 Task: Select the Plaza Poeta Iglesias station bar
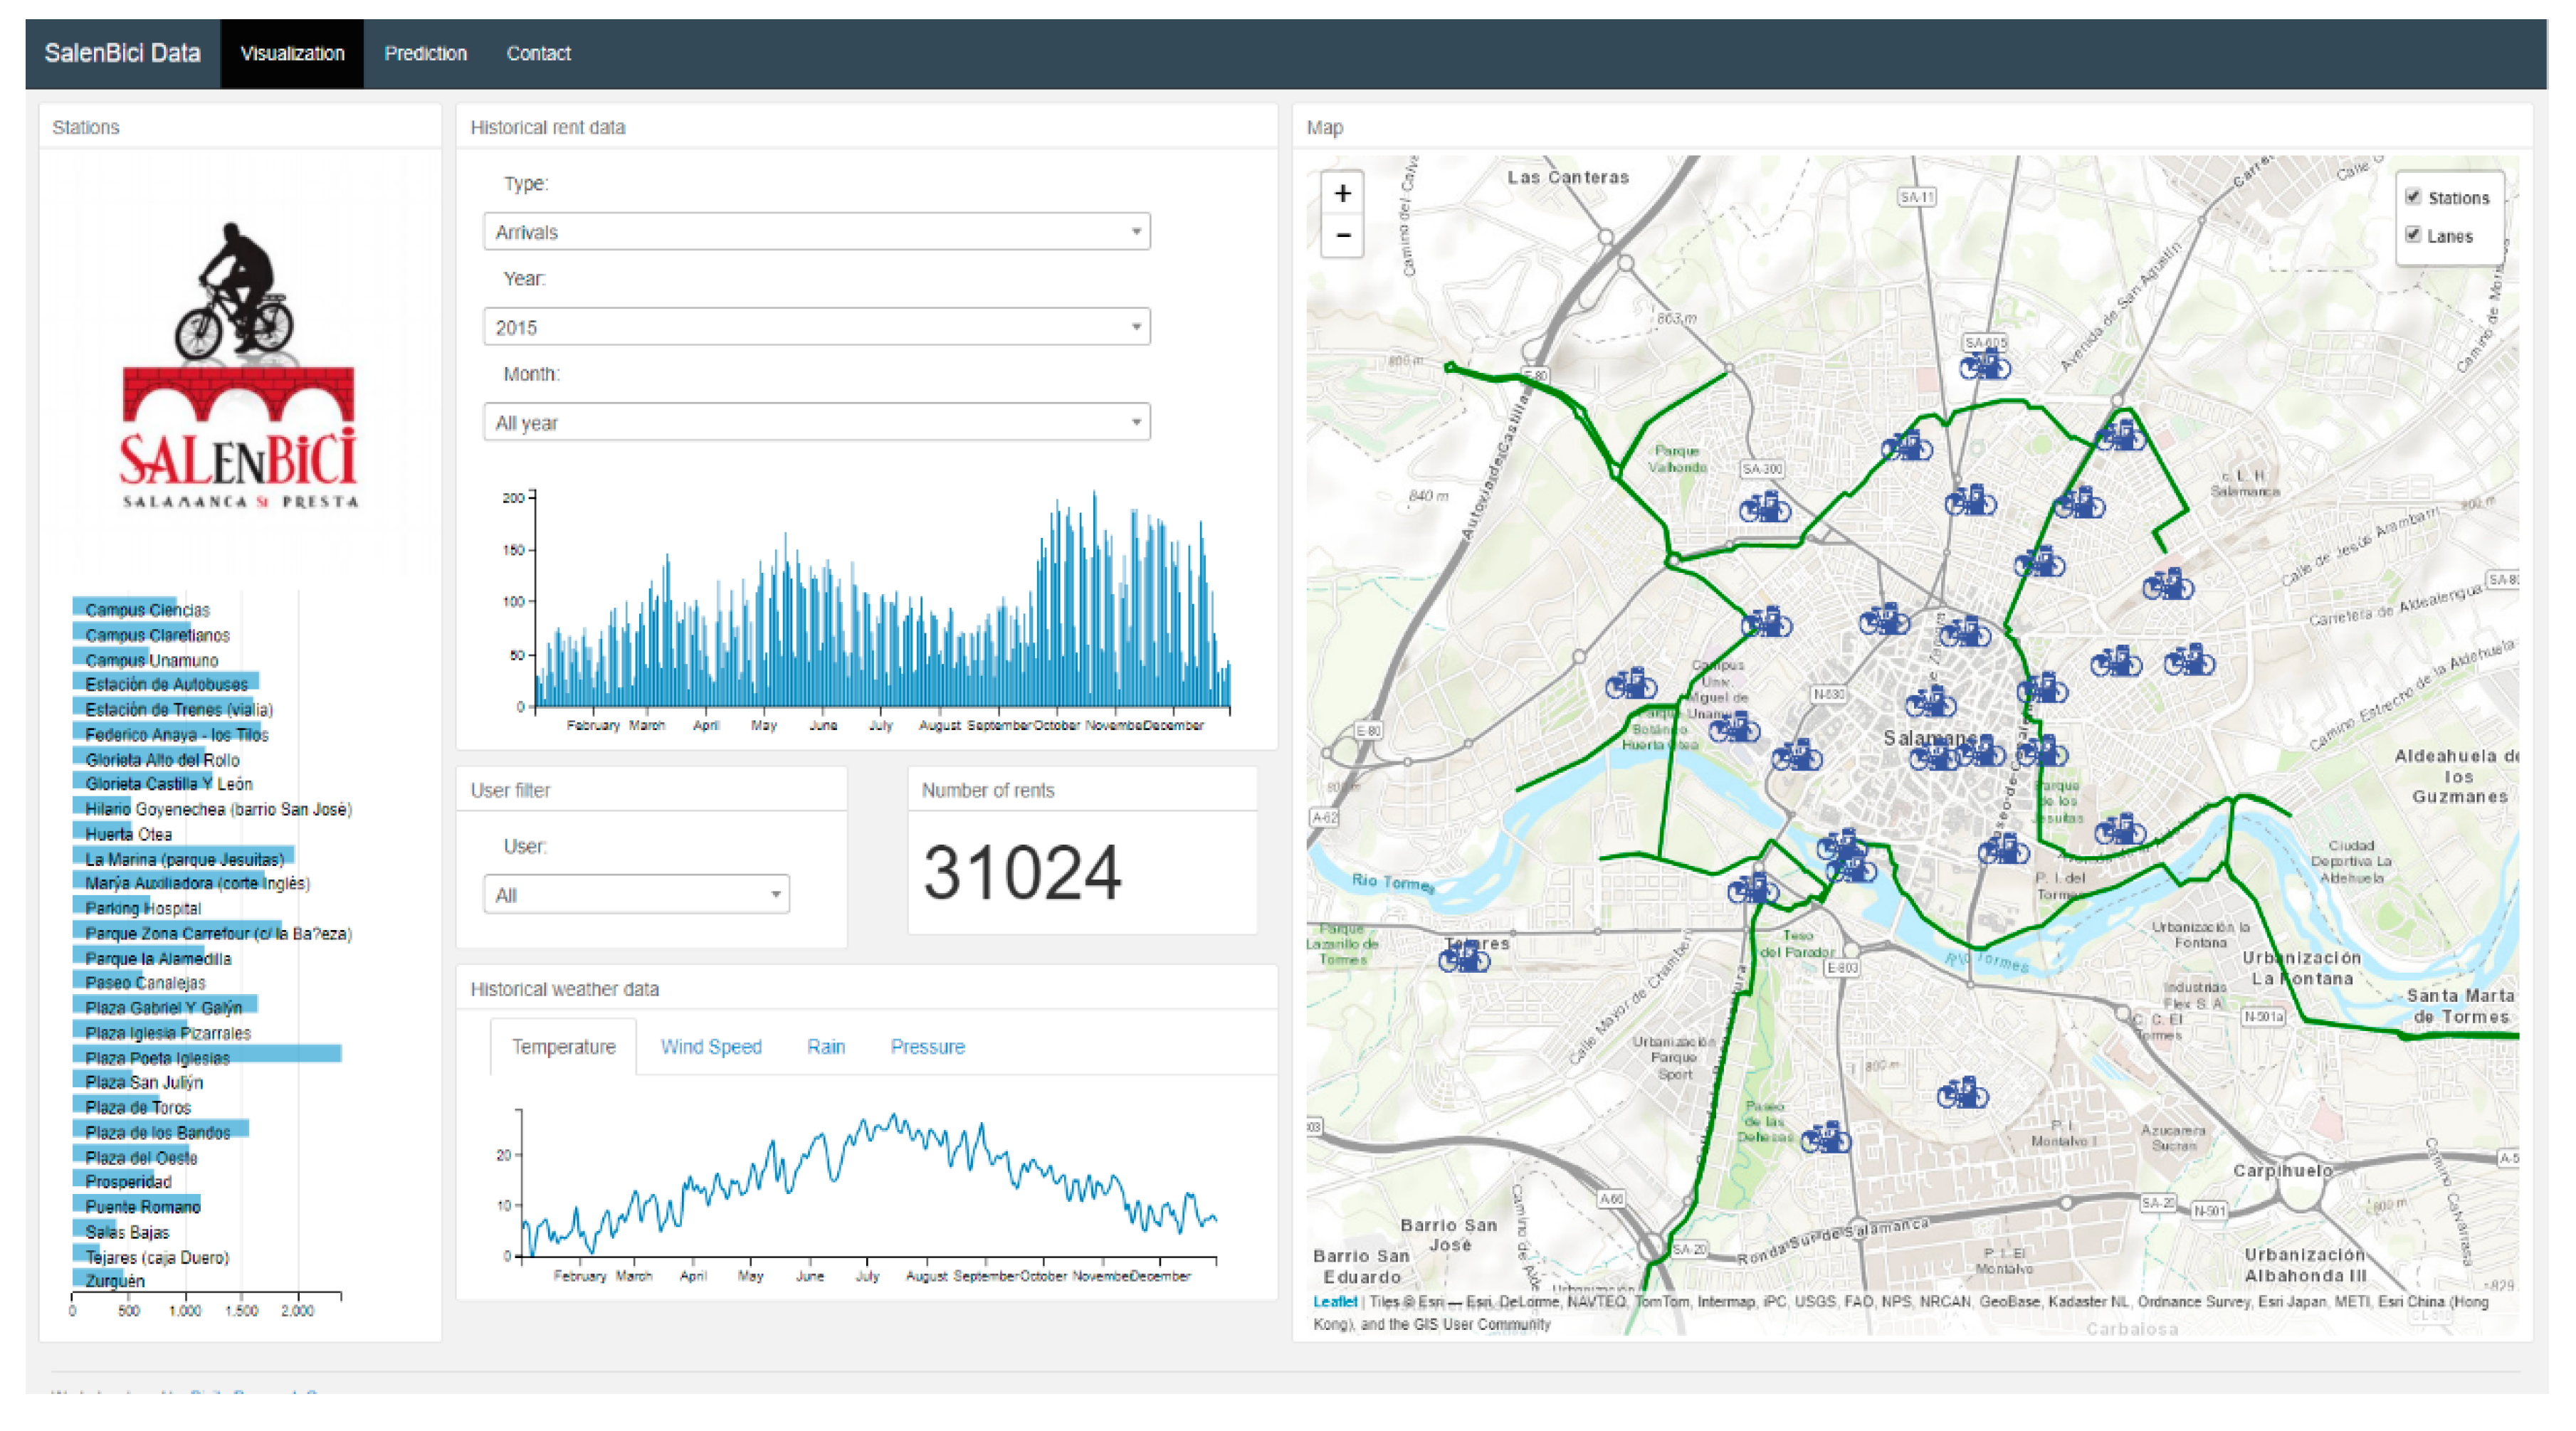click(207, 1055)
